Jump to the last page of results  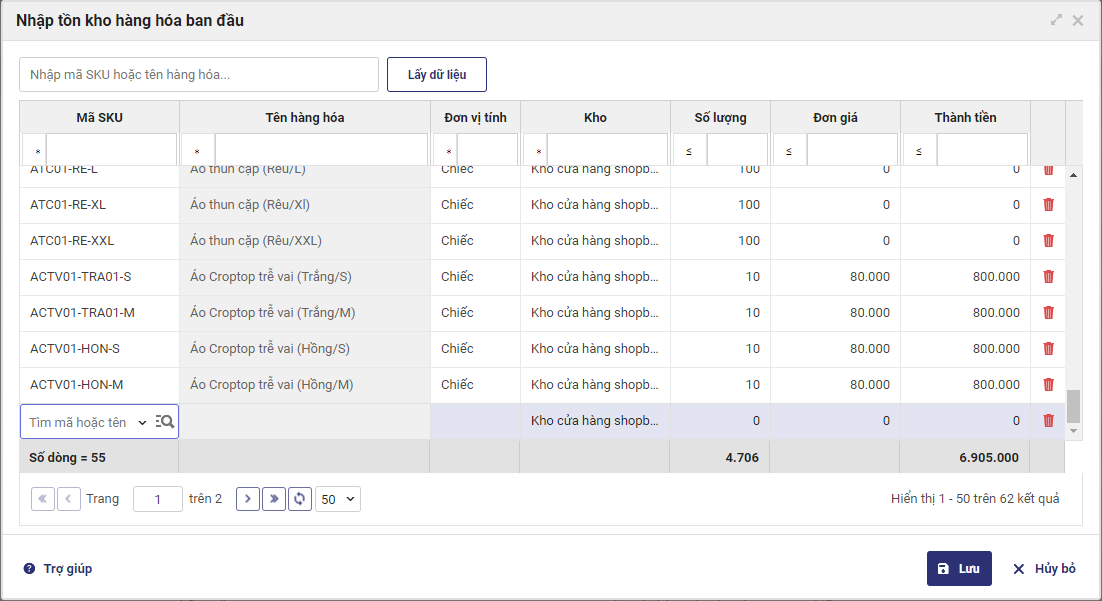274,499
